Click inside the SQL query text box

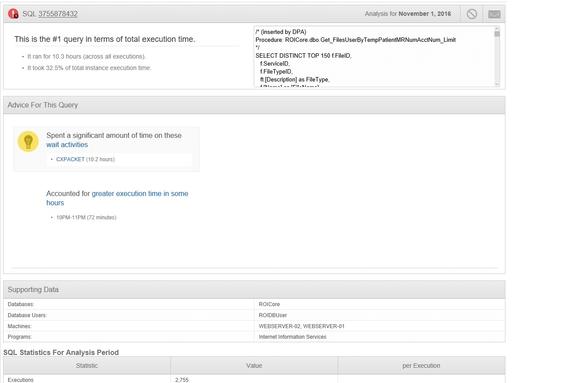click(374, 56)
